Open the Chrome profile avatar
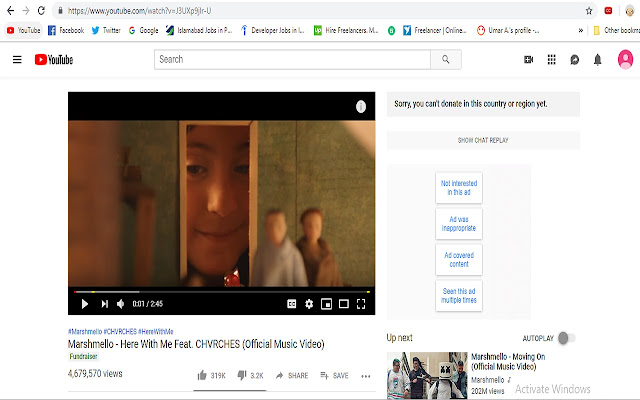This screenshot has width=640, height=400. pyautogui.click(x=630, y=11)
